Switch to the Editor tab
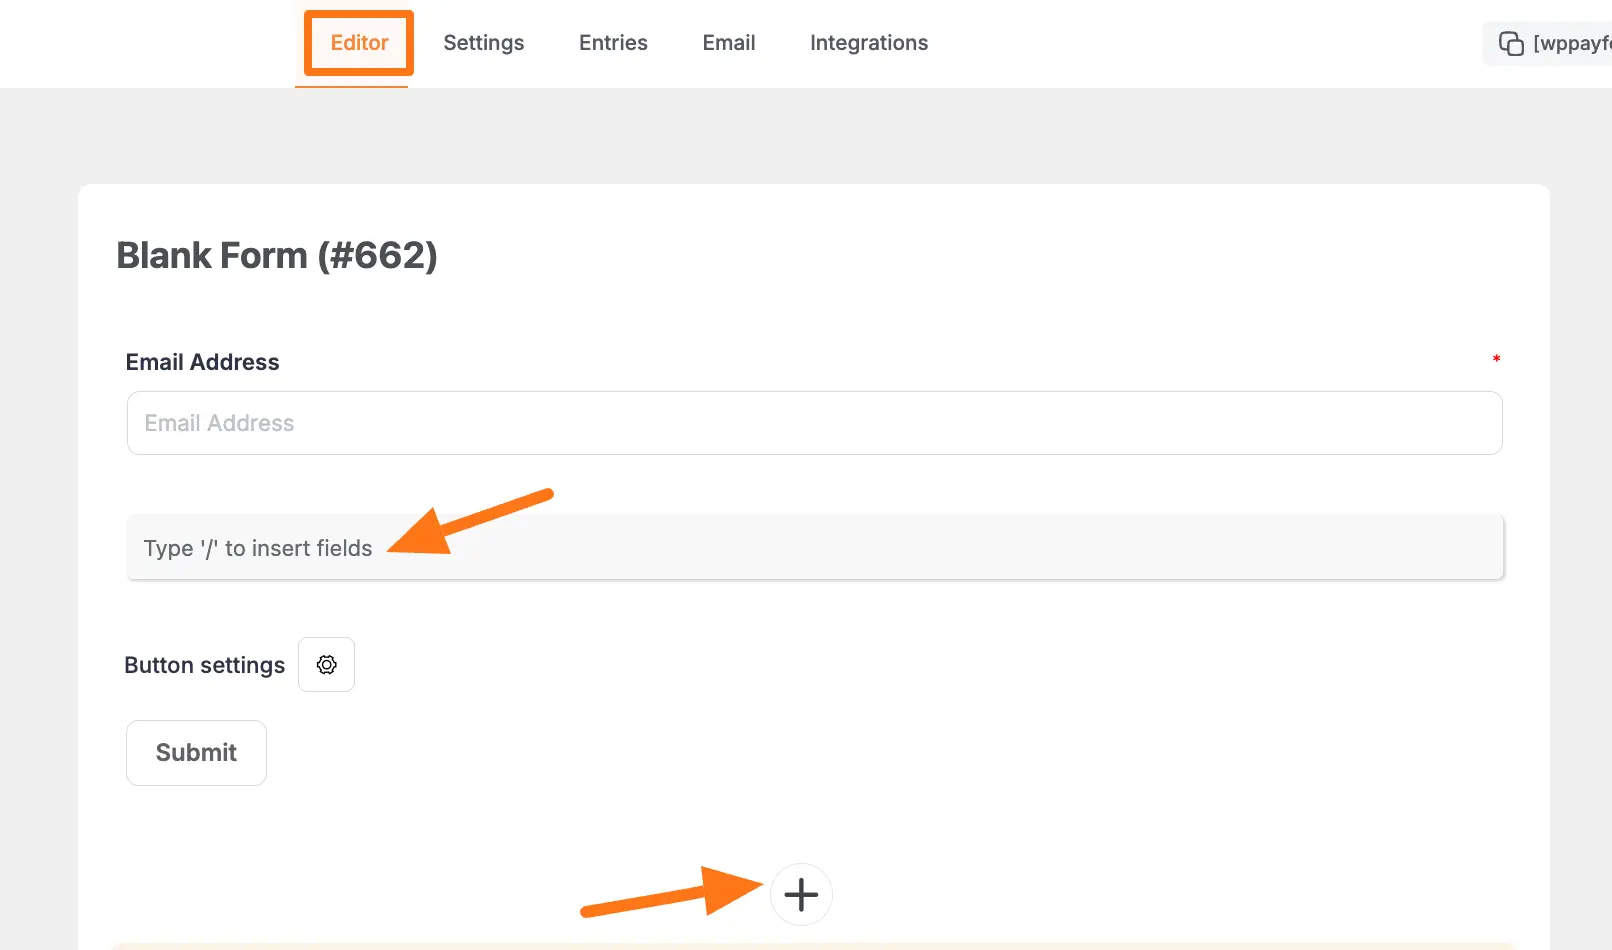Image resolution: width=1612 pixels, height=950 pixels. [359, 43]
